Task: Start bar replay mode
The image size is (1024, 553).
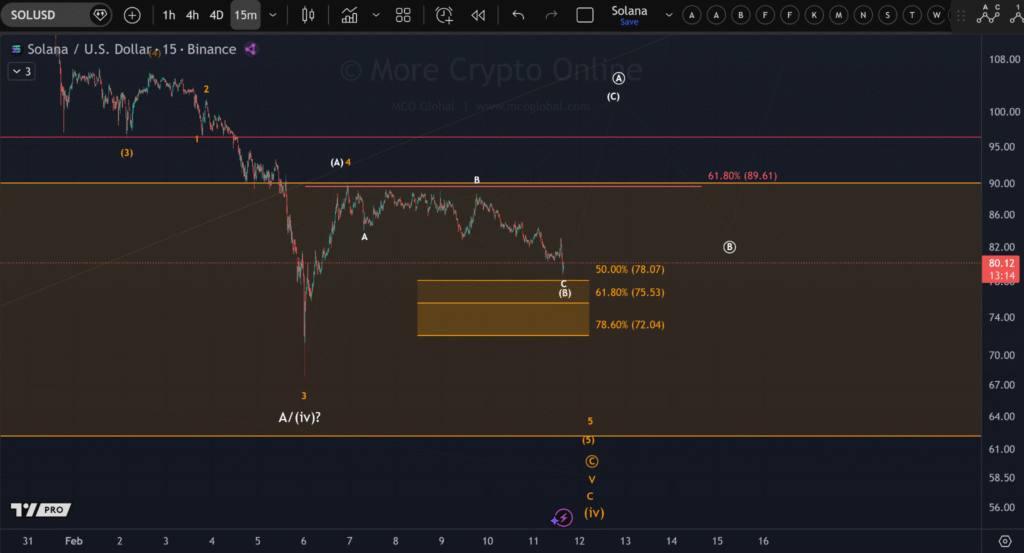Action: click(478, 15)
